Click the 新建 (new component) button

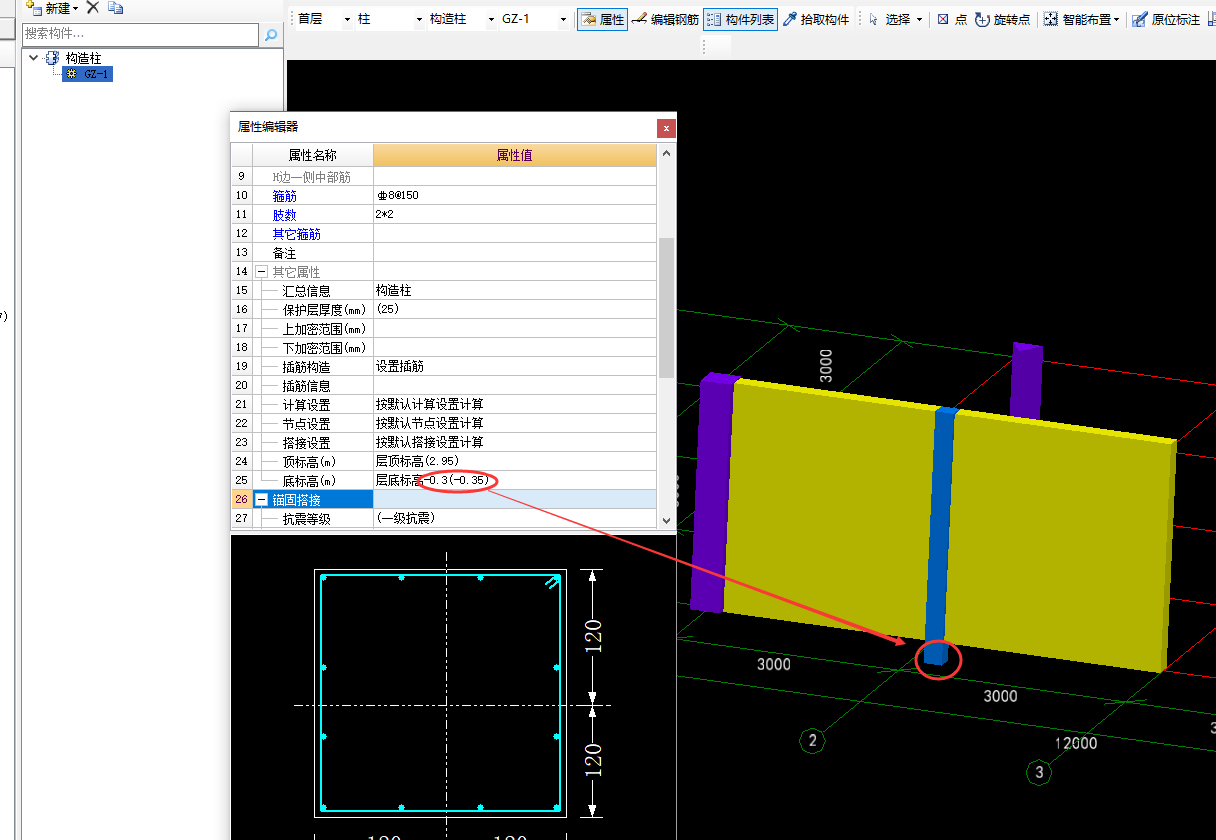[51, 7]
